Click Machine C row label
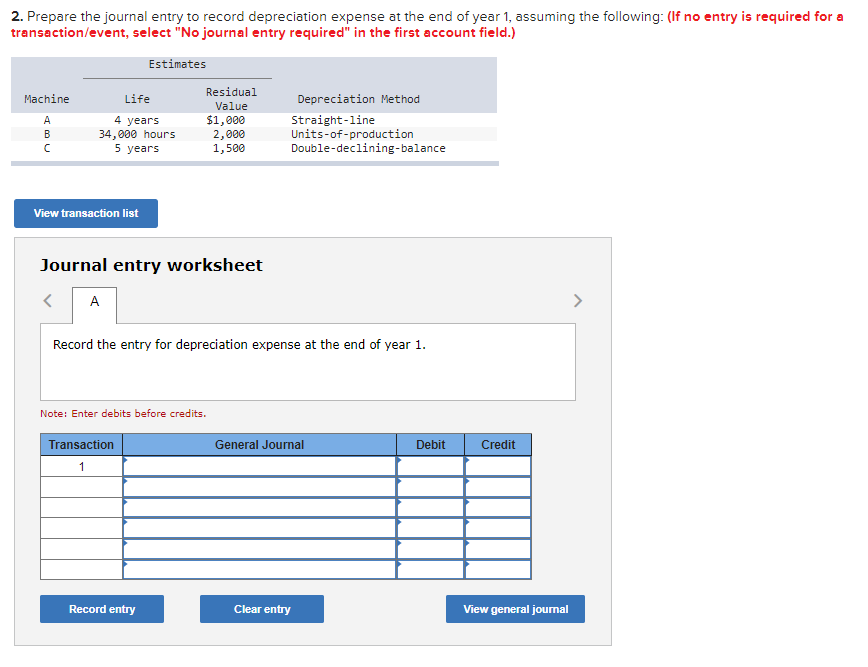Viewport: 868px width, 667px height. [x=47, y=148]
